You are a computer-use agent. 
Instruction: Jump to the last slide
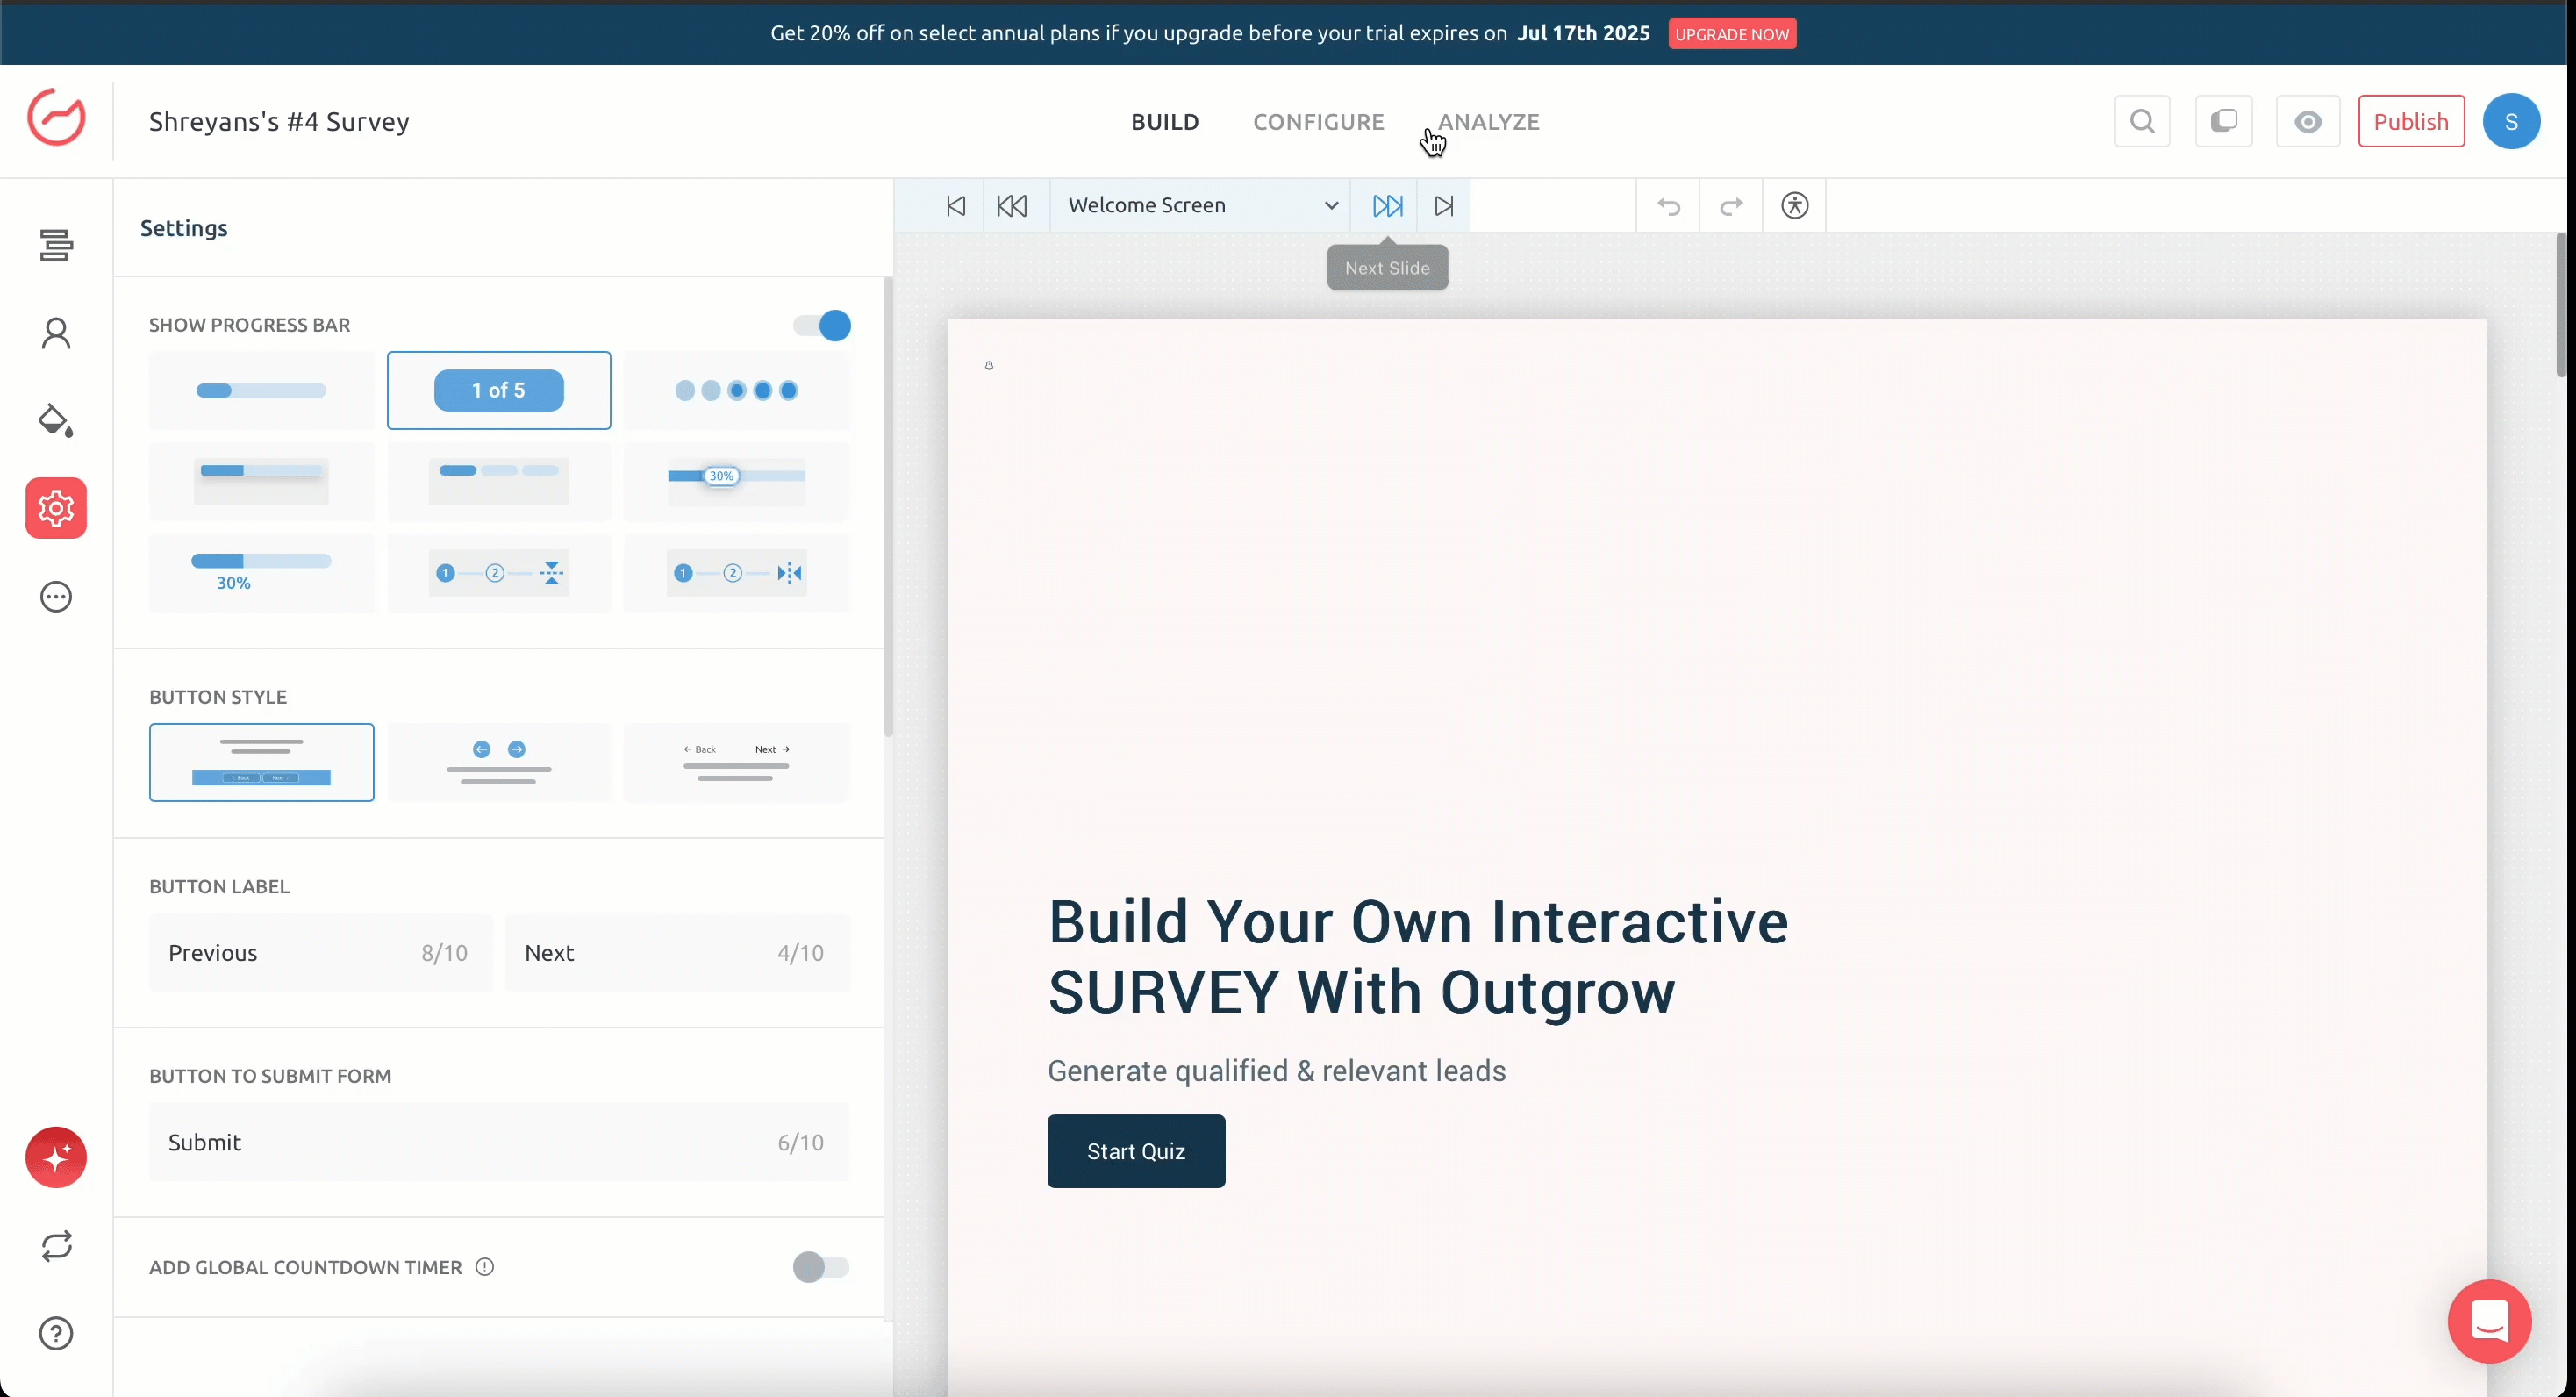1444,206
